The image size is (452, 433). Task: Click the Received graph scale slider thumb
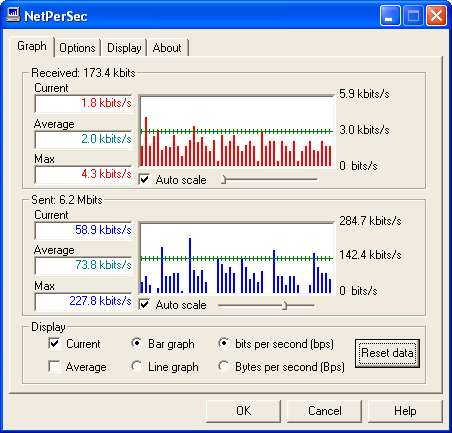point(224,180)
